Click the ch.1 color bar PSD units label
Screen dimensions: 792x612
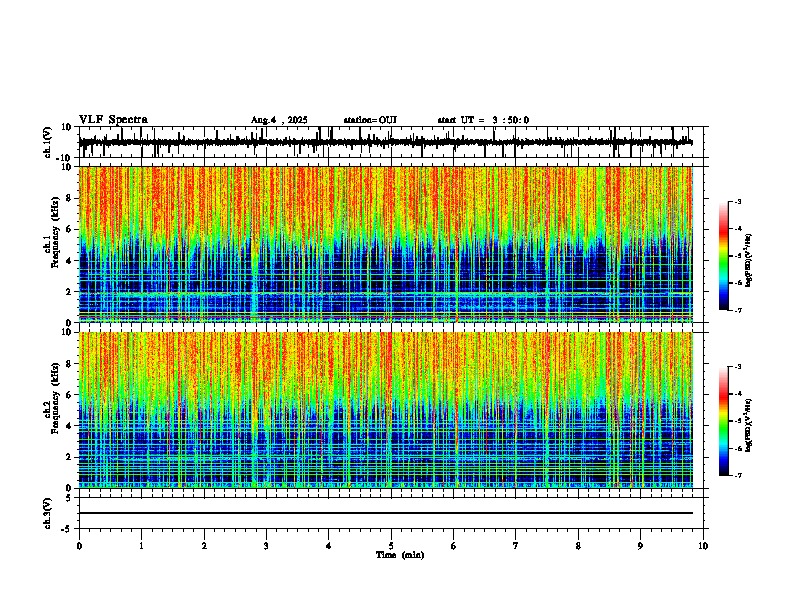(x=749, y=260)
